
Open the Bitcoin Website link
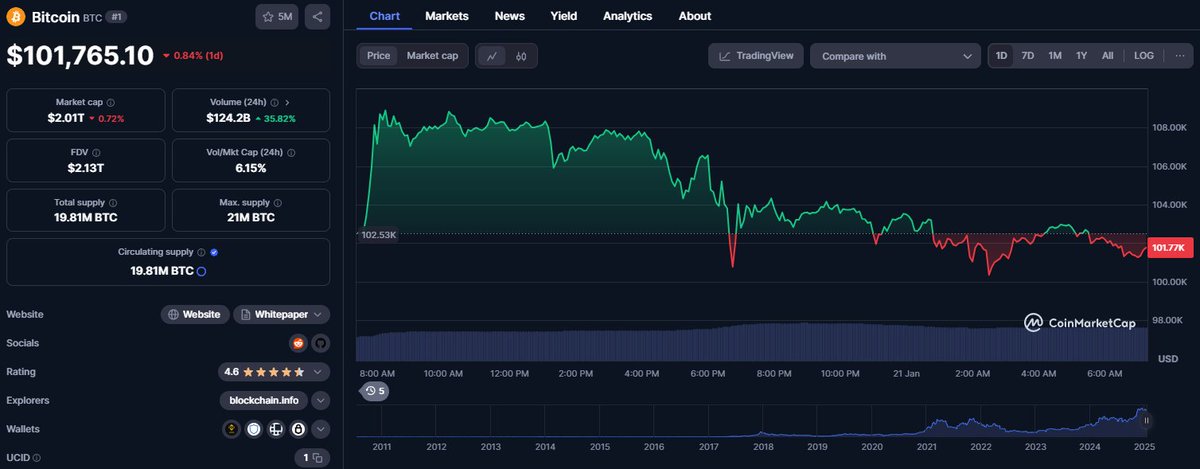[x=195, y=314]
